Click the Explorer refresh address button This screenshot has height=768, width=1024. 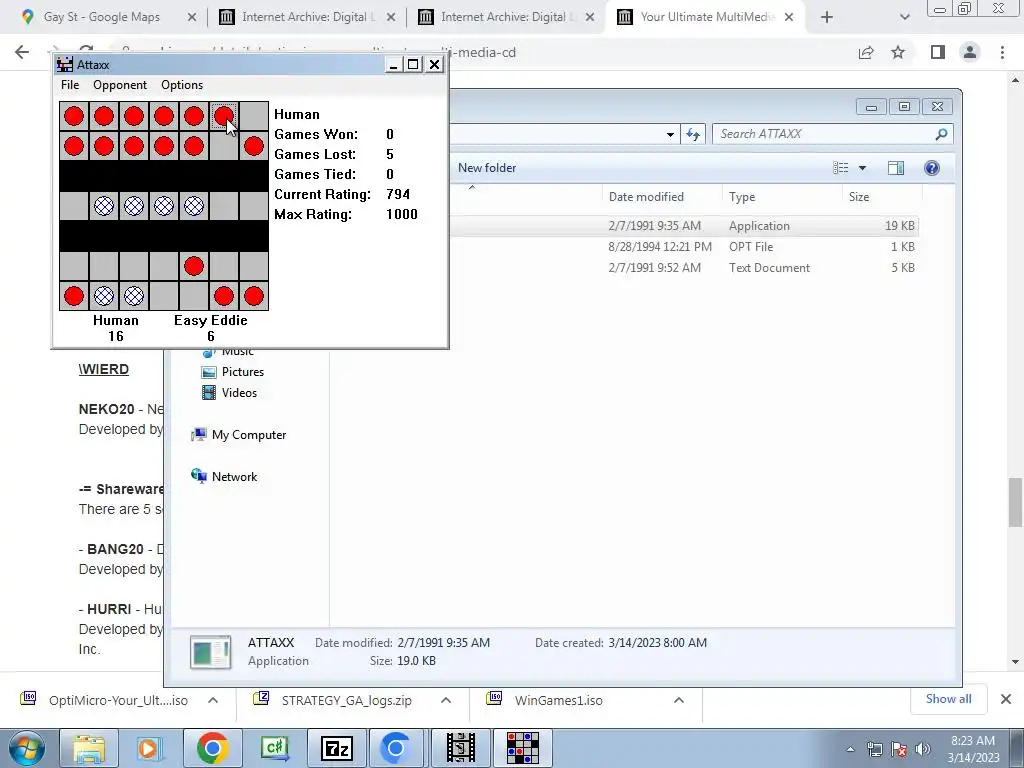click(692, 134)
